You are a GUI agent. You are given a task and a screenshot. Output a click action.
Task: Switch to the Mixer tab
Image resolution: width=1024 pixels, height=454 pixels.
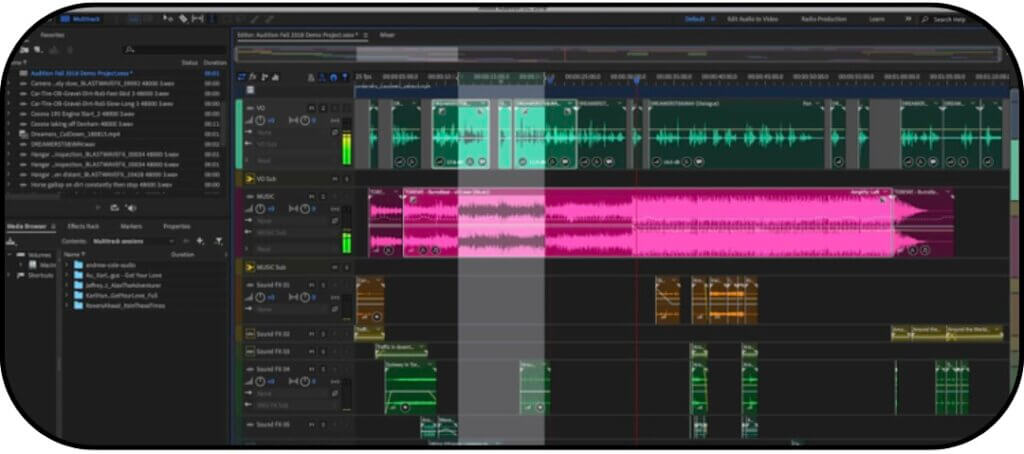click(387, 35)
